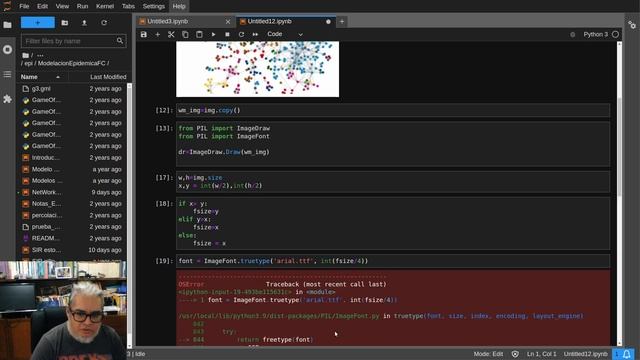Viewport: 640px width, 360px height.
Task: Expand the breadcrumb ellipsis path
Action: [40, 55]
